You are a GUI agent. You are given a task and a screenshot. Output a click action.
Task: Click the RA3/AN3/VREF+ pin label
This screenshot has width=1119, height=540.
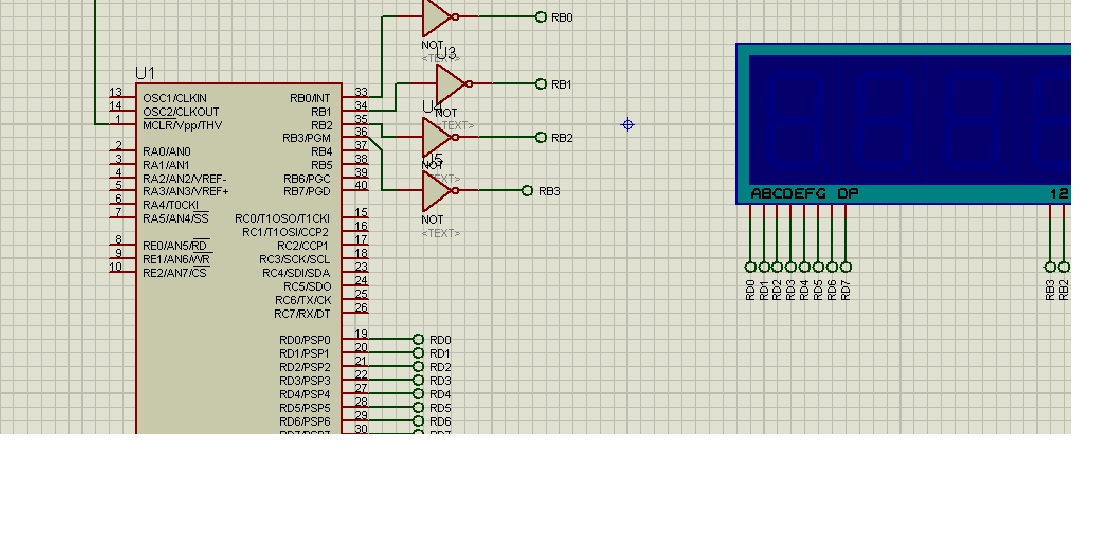[186, 191]
